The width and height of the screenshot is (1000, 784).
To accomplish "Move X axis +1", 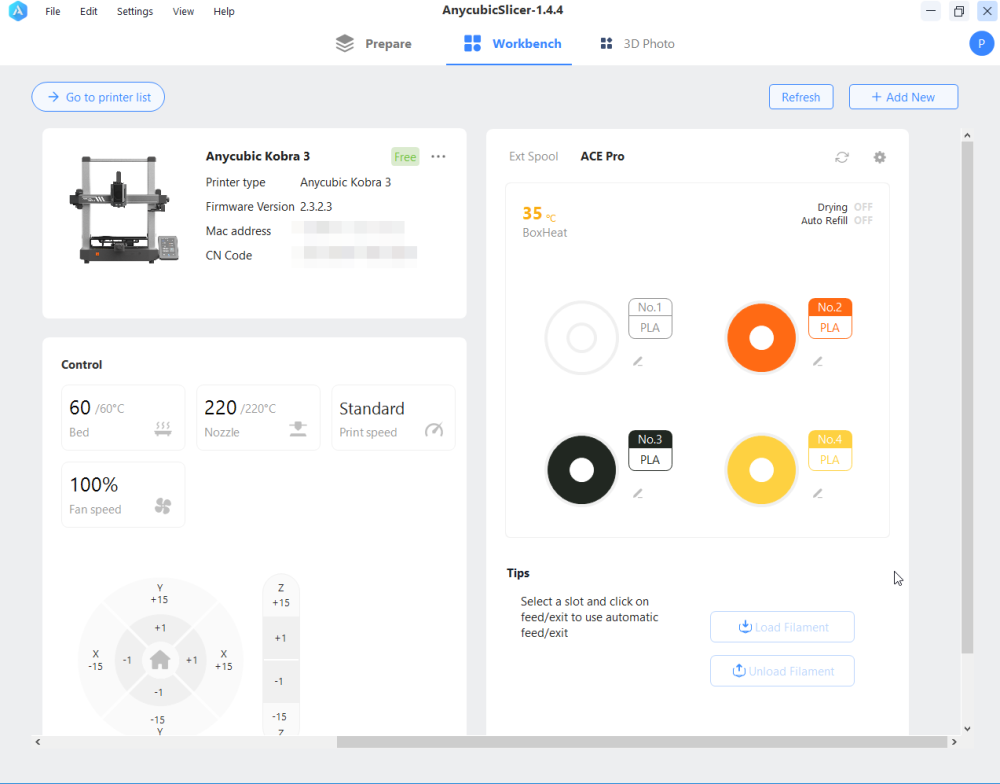I will coord(192,660).
